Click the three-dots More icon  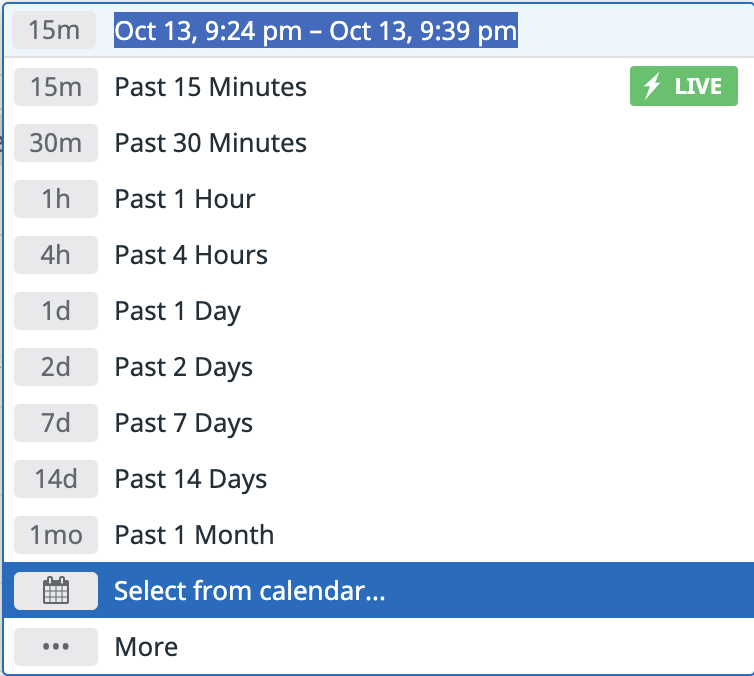point(56,647)
